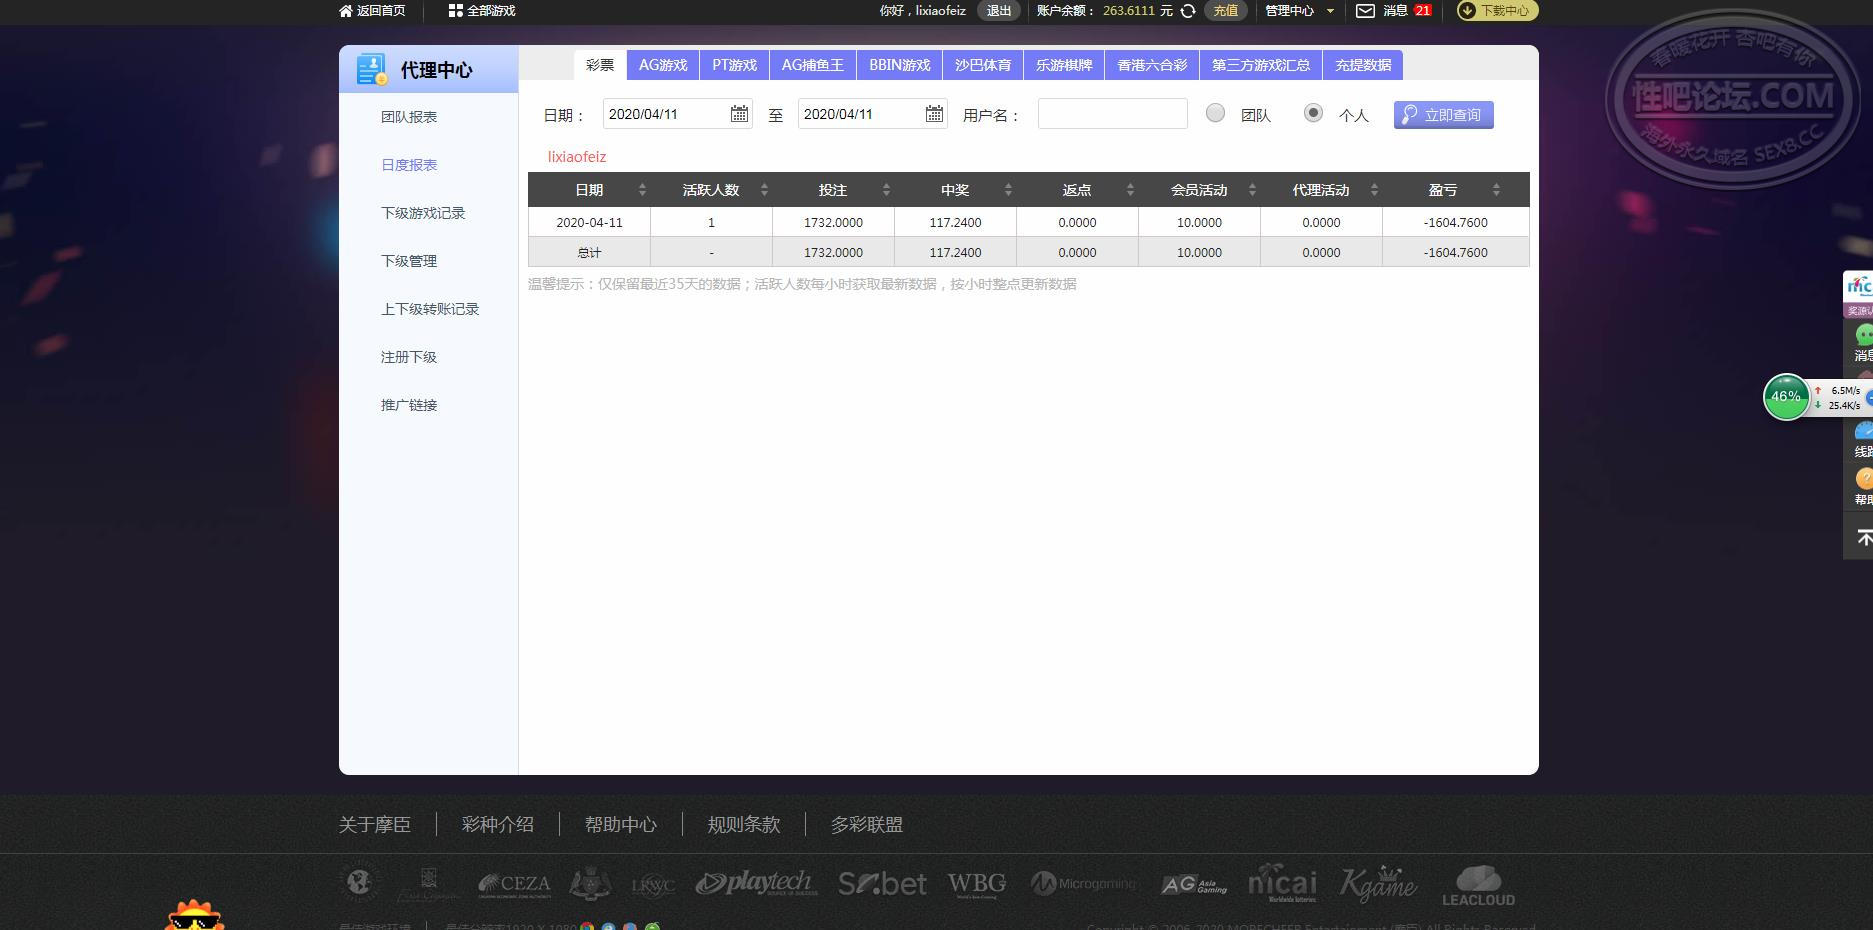Image resolution: width=1873 pixels, height=930 pixels.
Task: Sort table by 投注 column arrows
Action: click(x=886, y=190)
